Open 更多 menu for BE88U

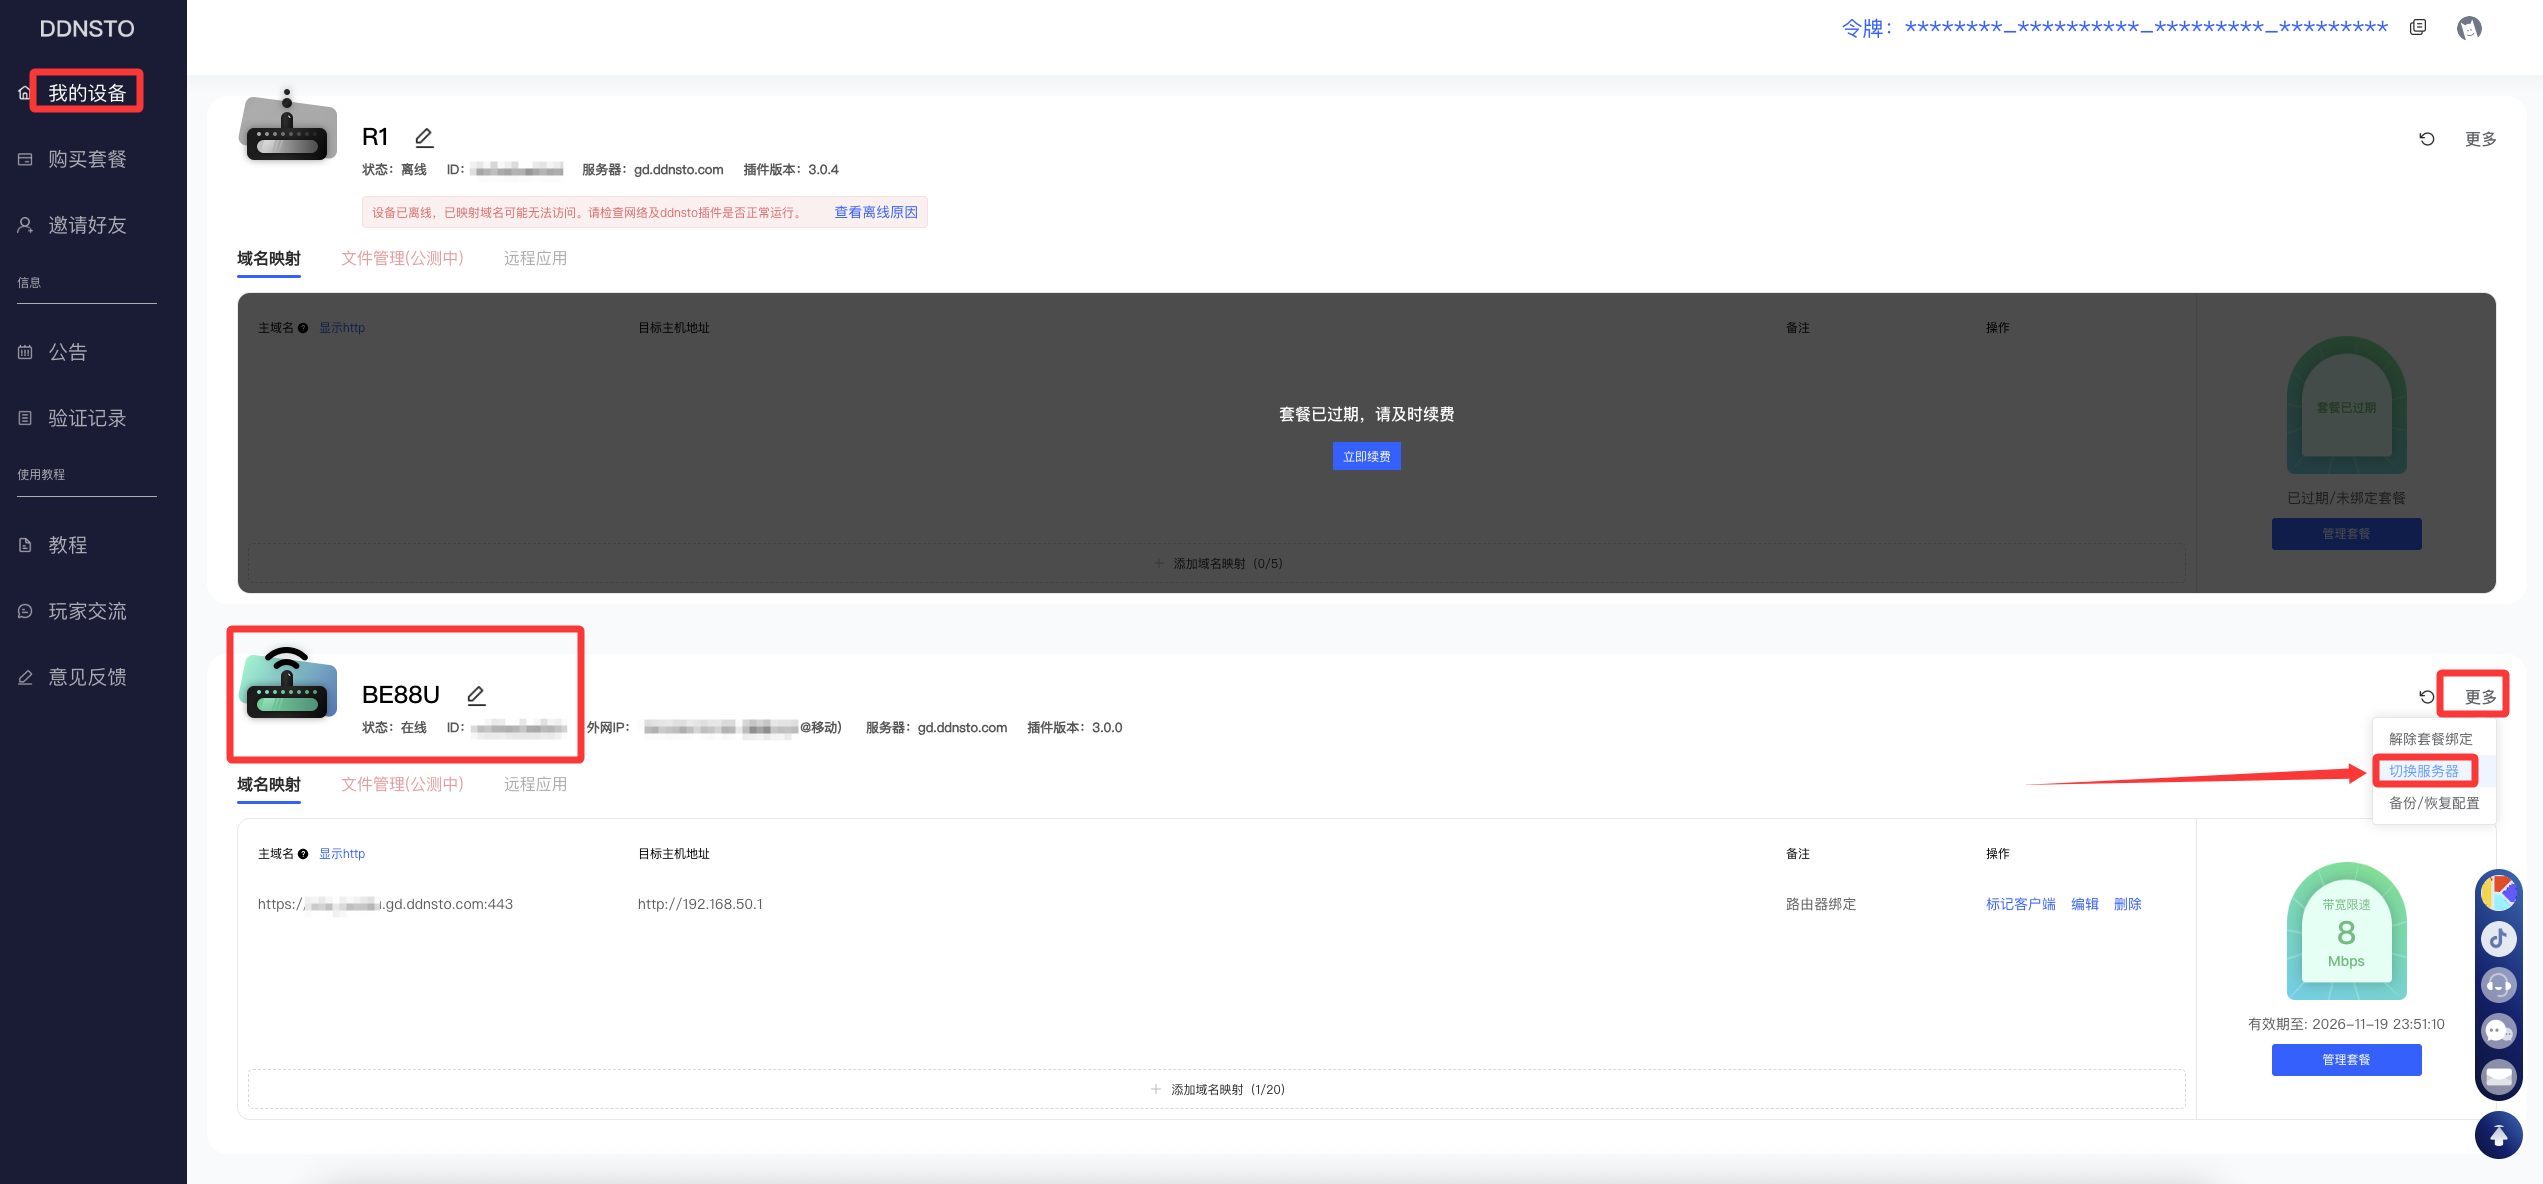coord(2480,697)
